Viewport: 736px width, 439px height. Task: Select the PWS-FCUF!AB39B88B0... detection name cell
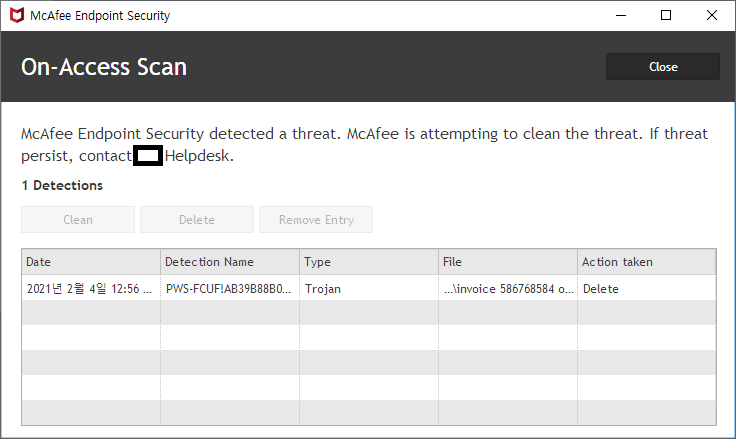coord(230,288)
